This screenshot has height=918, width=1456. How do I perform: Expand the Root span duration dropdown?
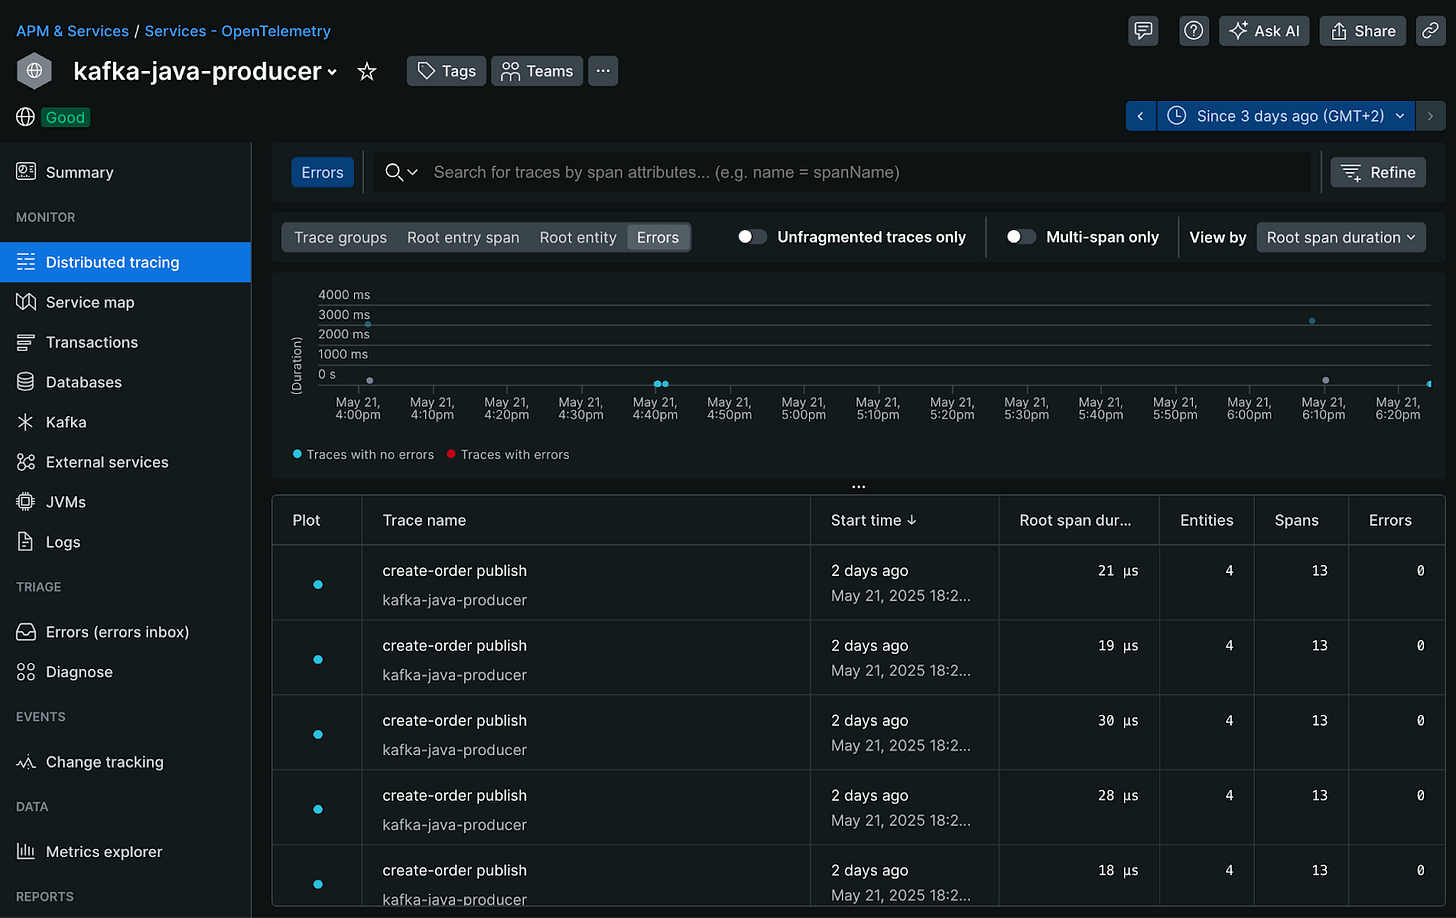click(1341, 237)
